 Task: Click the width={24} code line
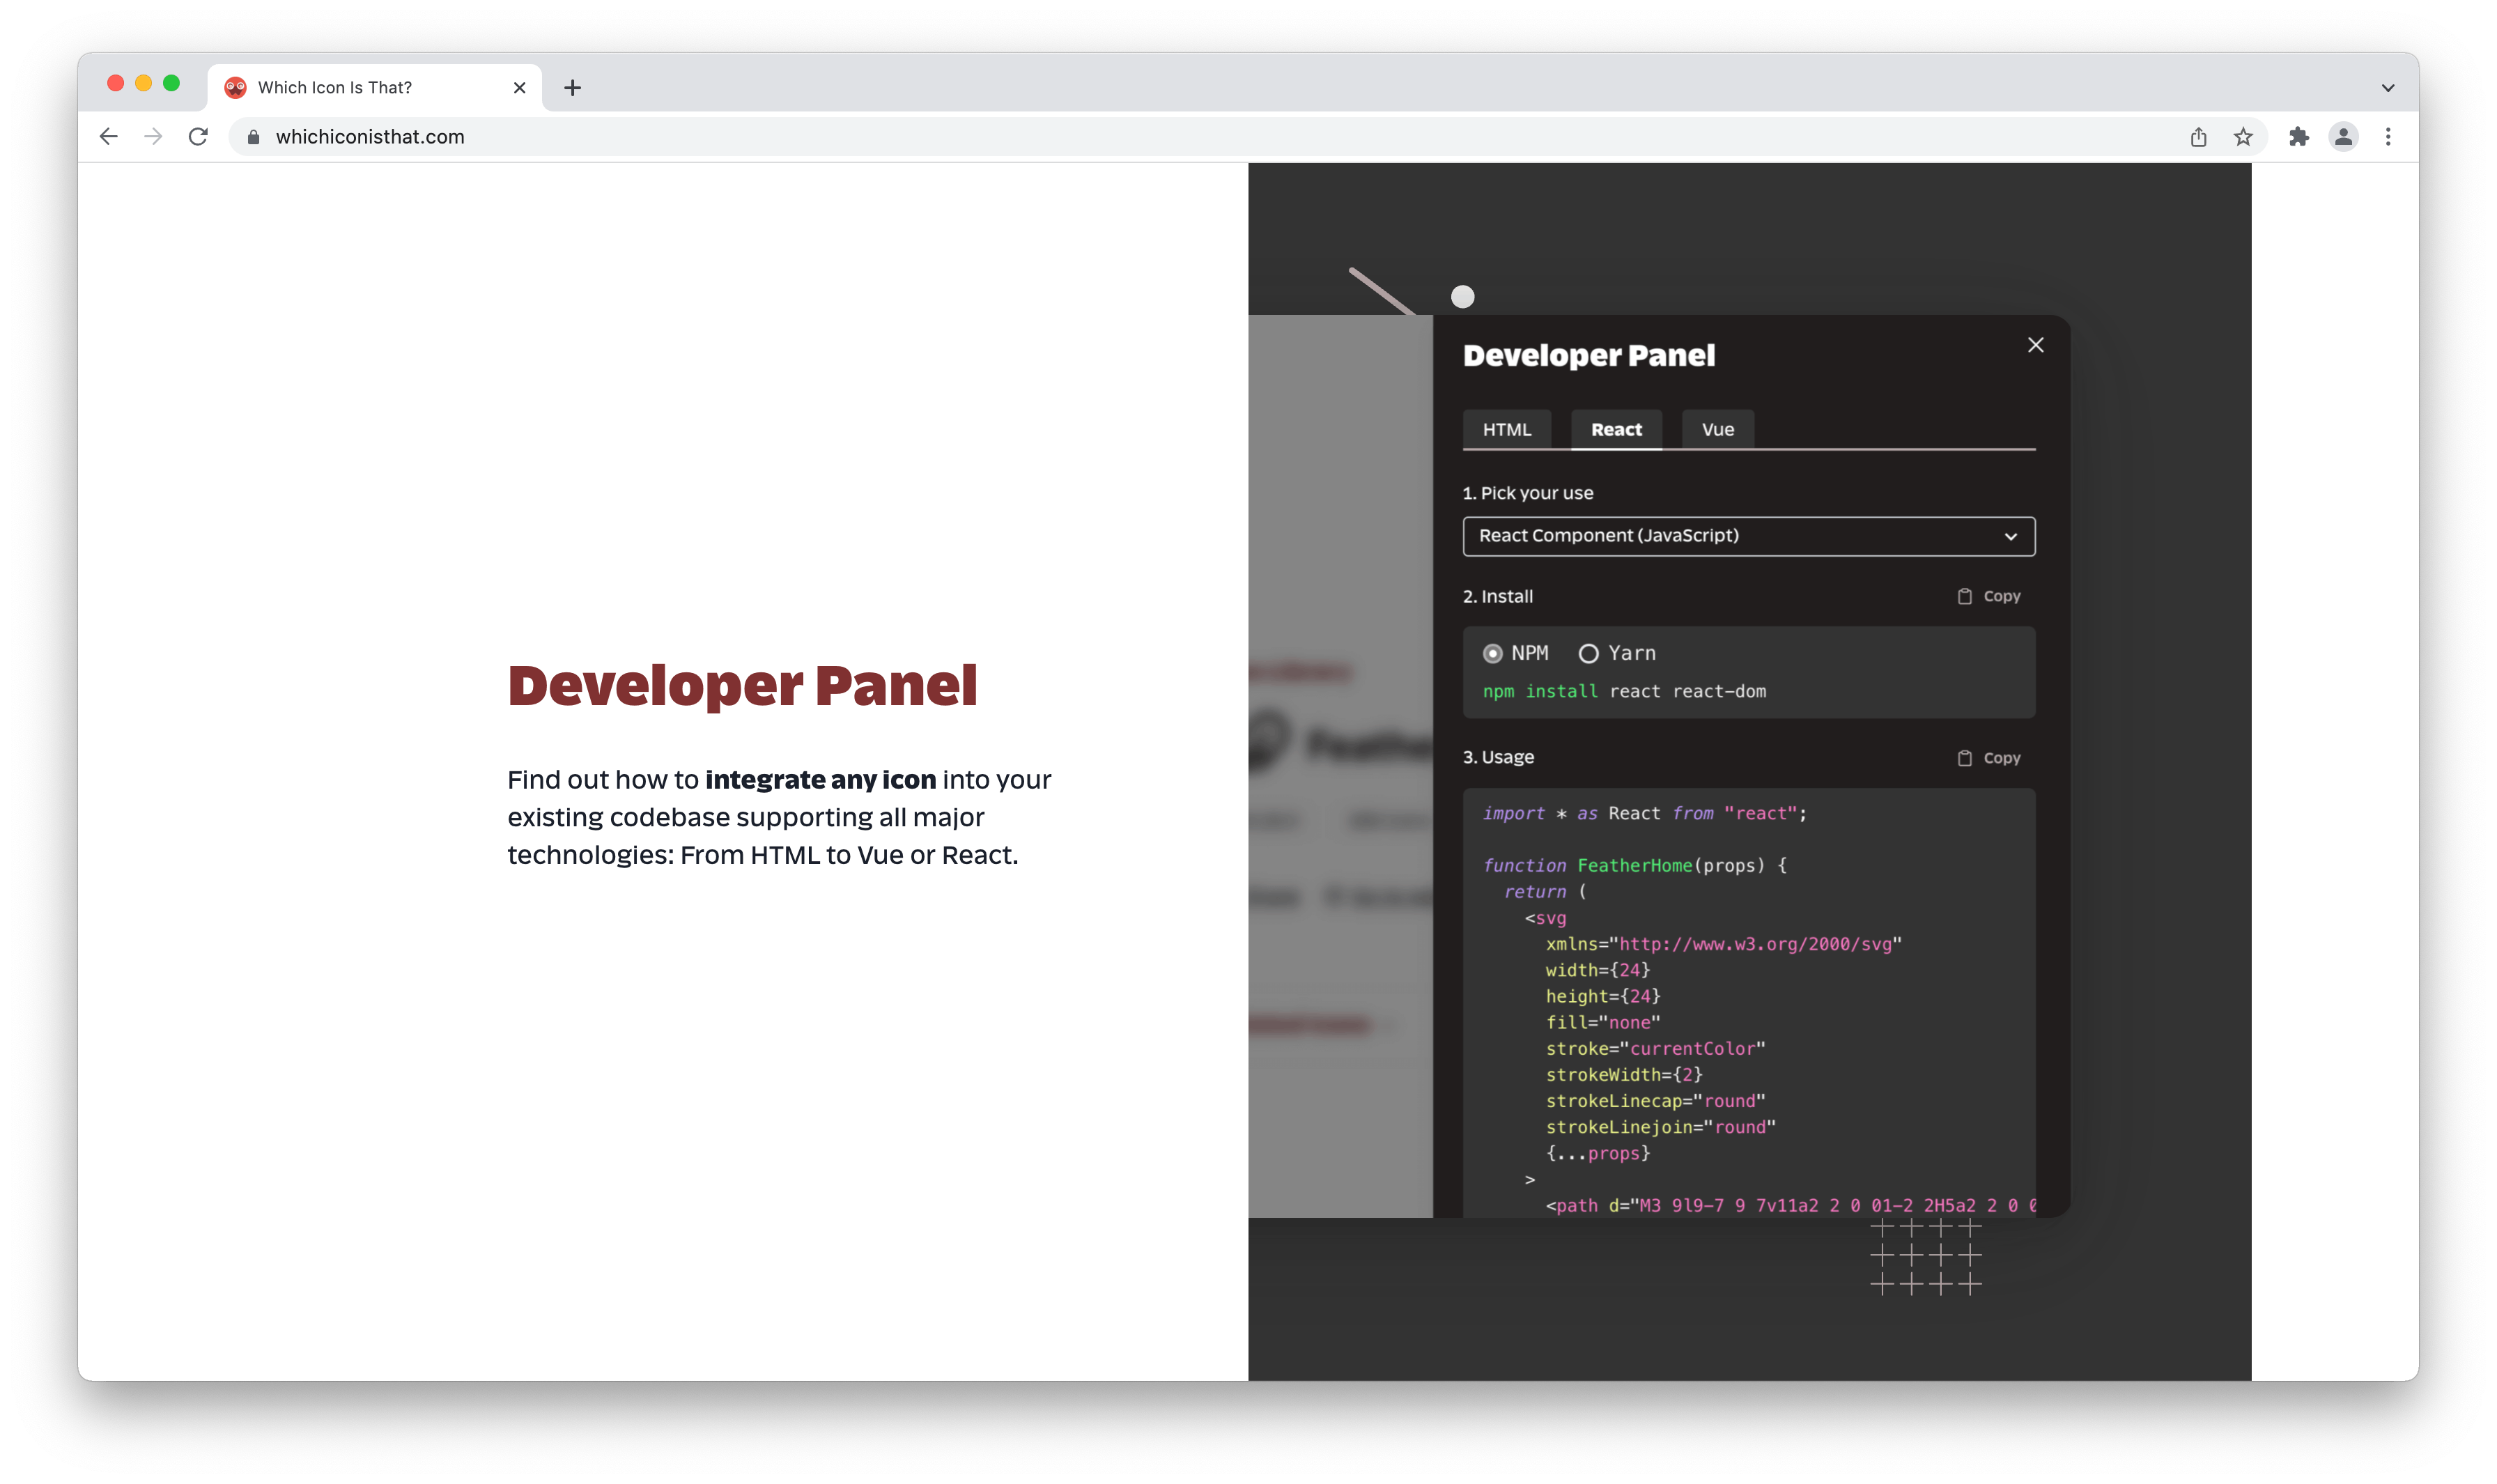tap(1597, 970)
